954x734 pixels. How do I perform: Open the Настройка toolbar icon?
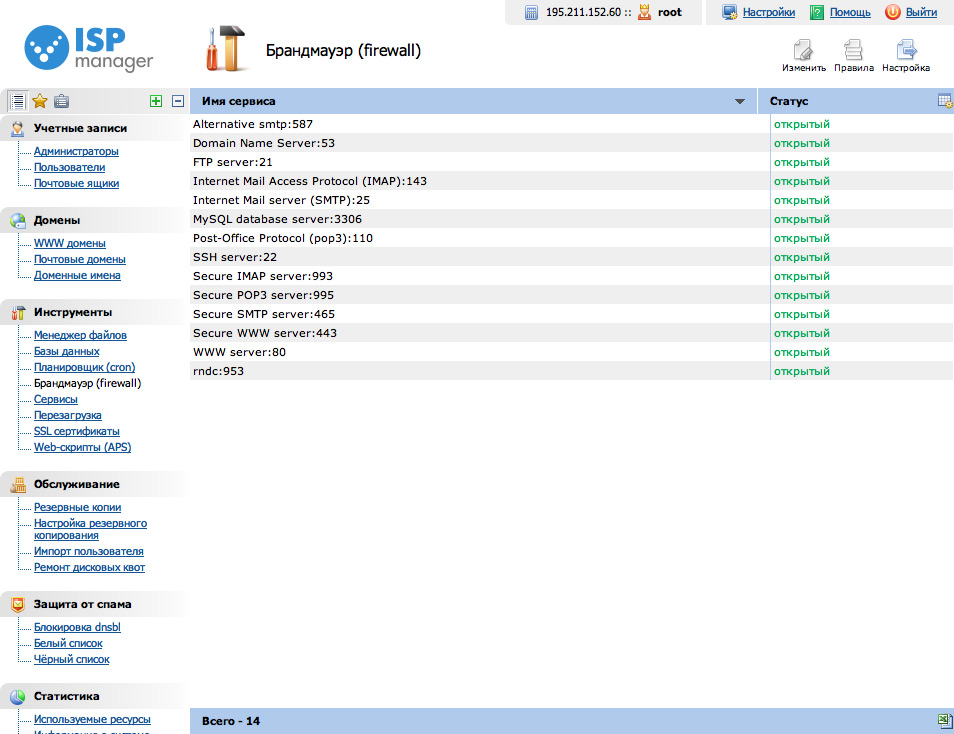pyautogui.click(x=906, y=52)
